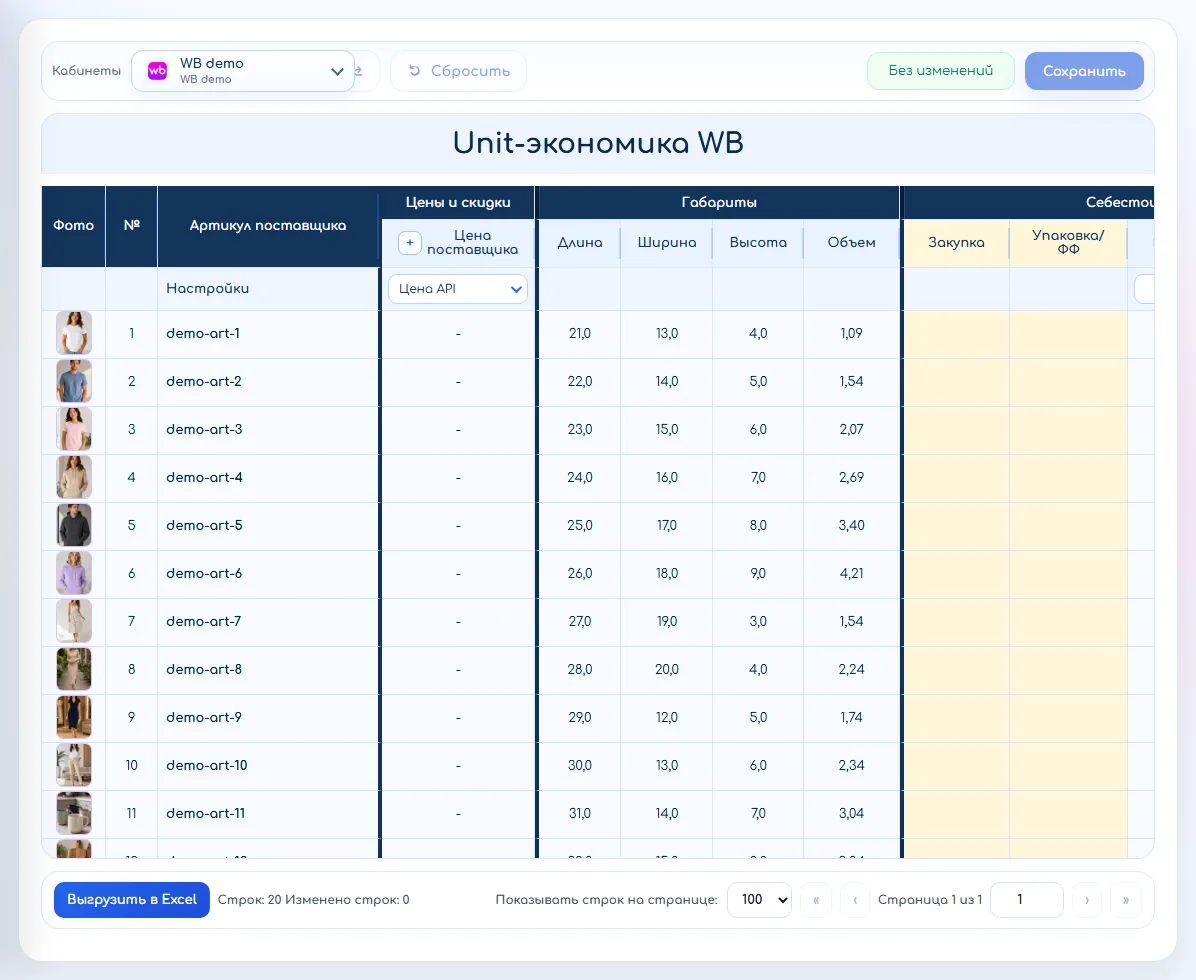Click the Строк: 20 Изменено строк: 0 status text

(x=313, y=900)
